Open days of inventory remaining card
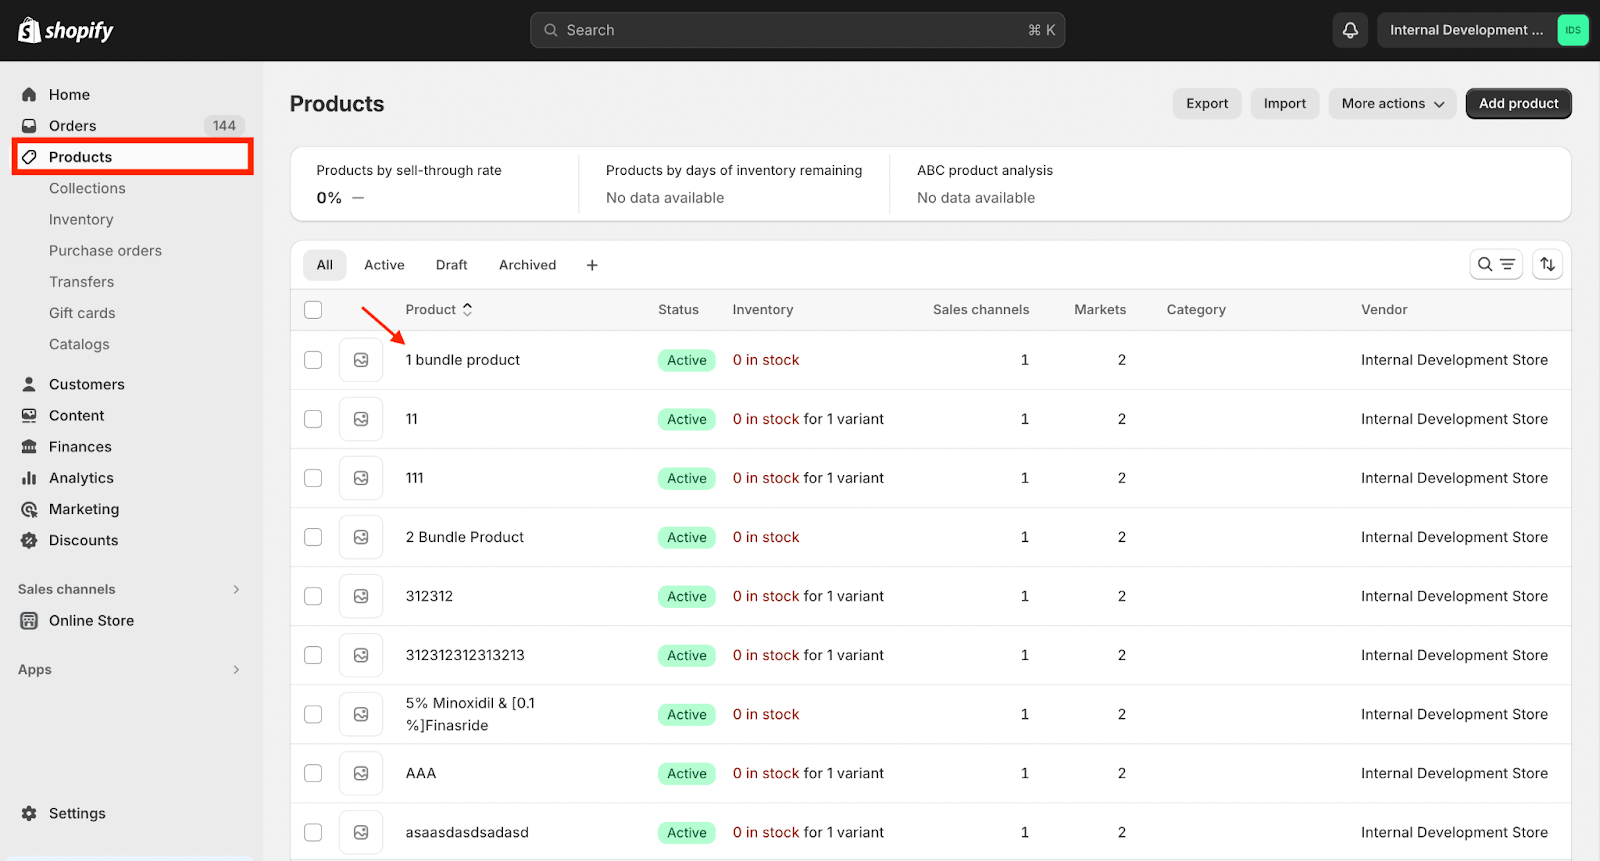 [x=734, y=184]
